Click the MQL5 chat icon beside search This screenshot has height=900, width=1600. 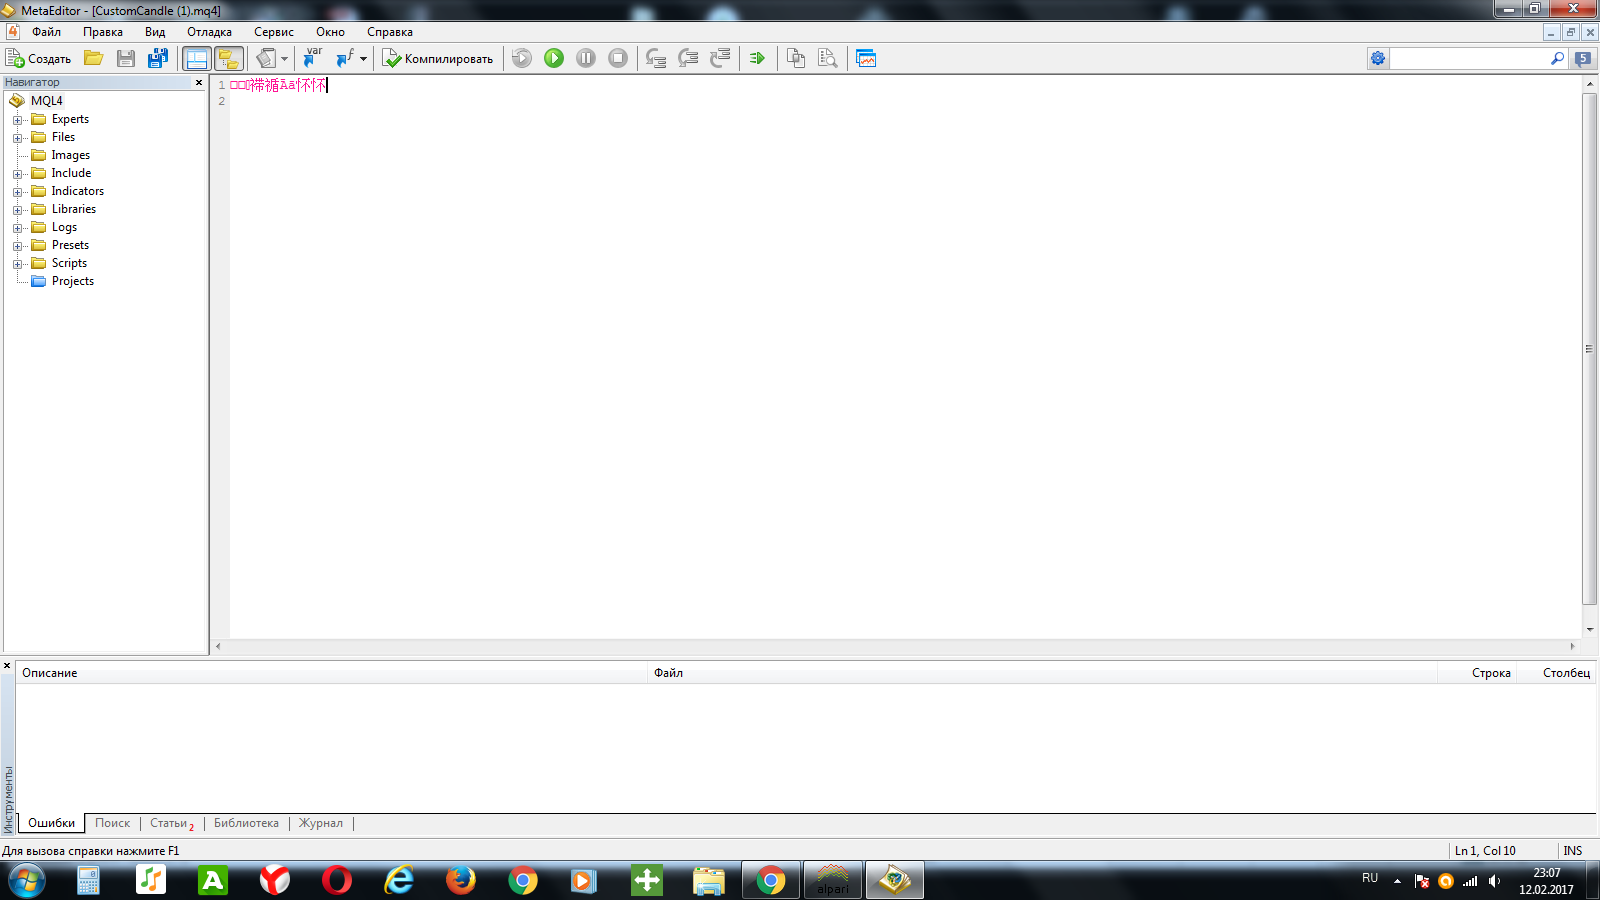1583,59
